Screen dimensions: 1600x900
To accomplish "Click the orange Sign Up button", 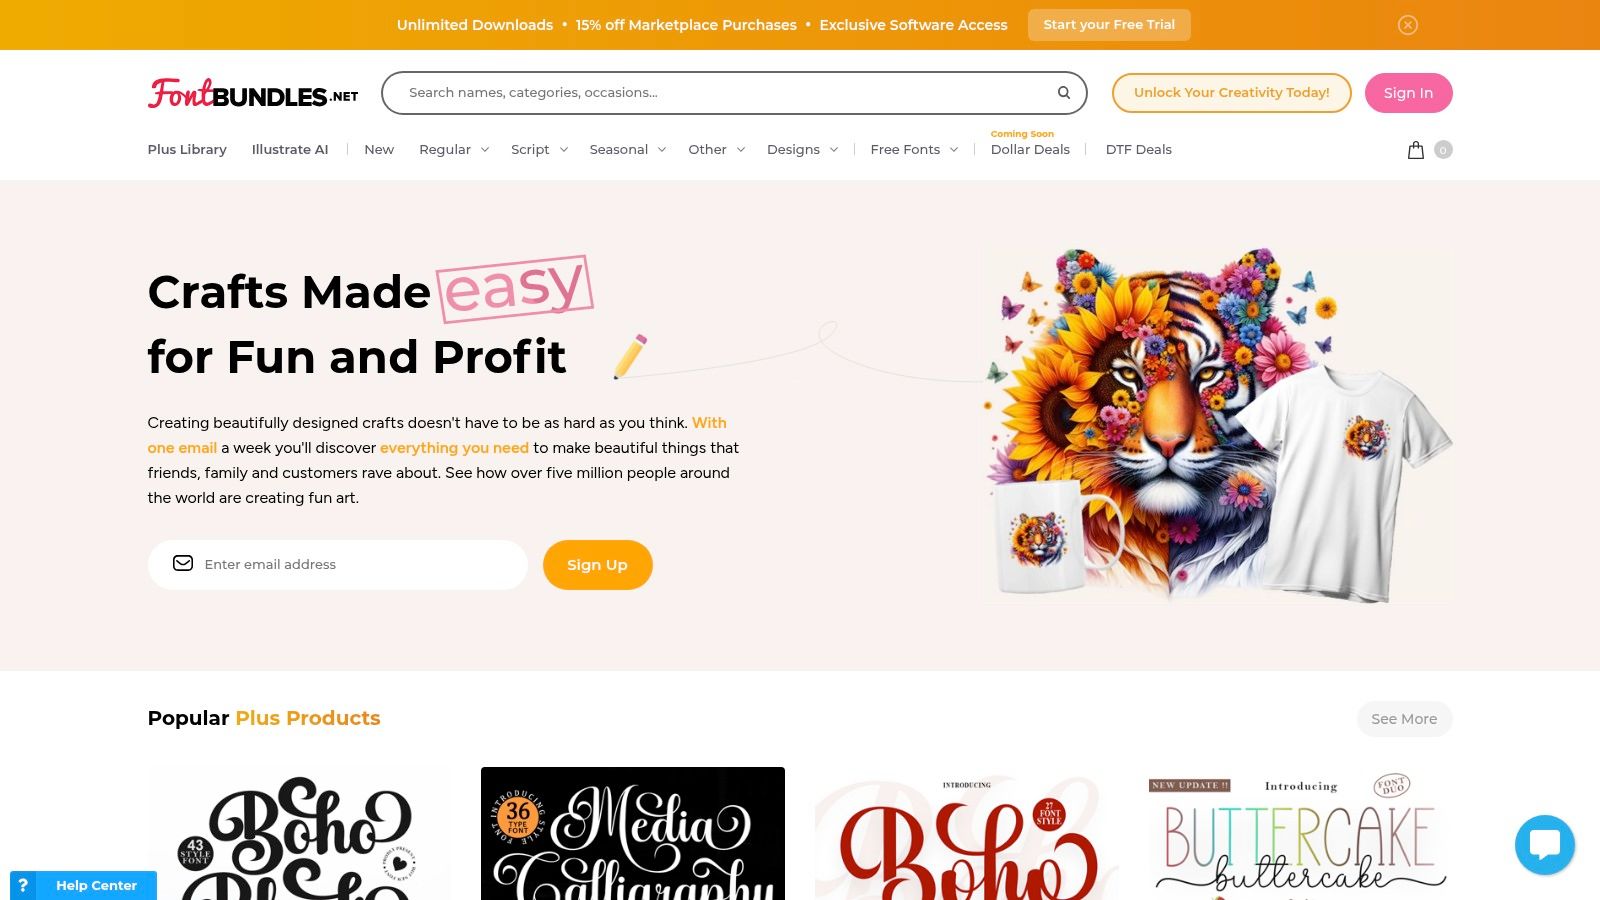I will tap(597, 565).
